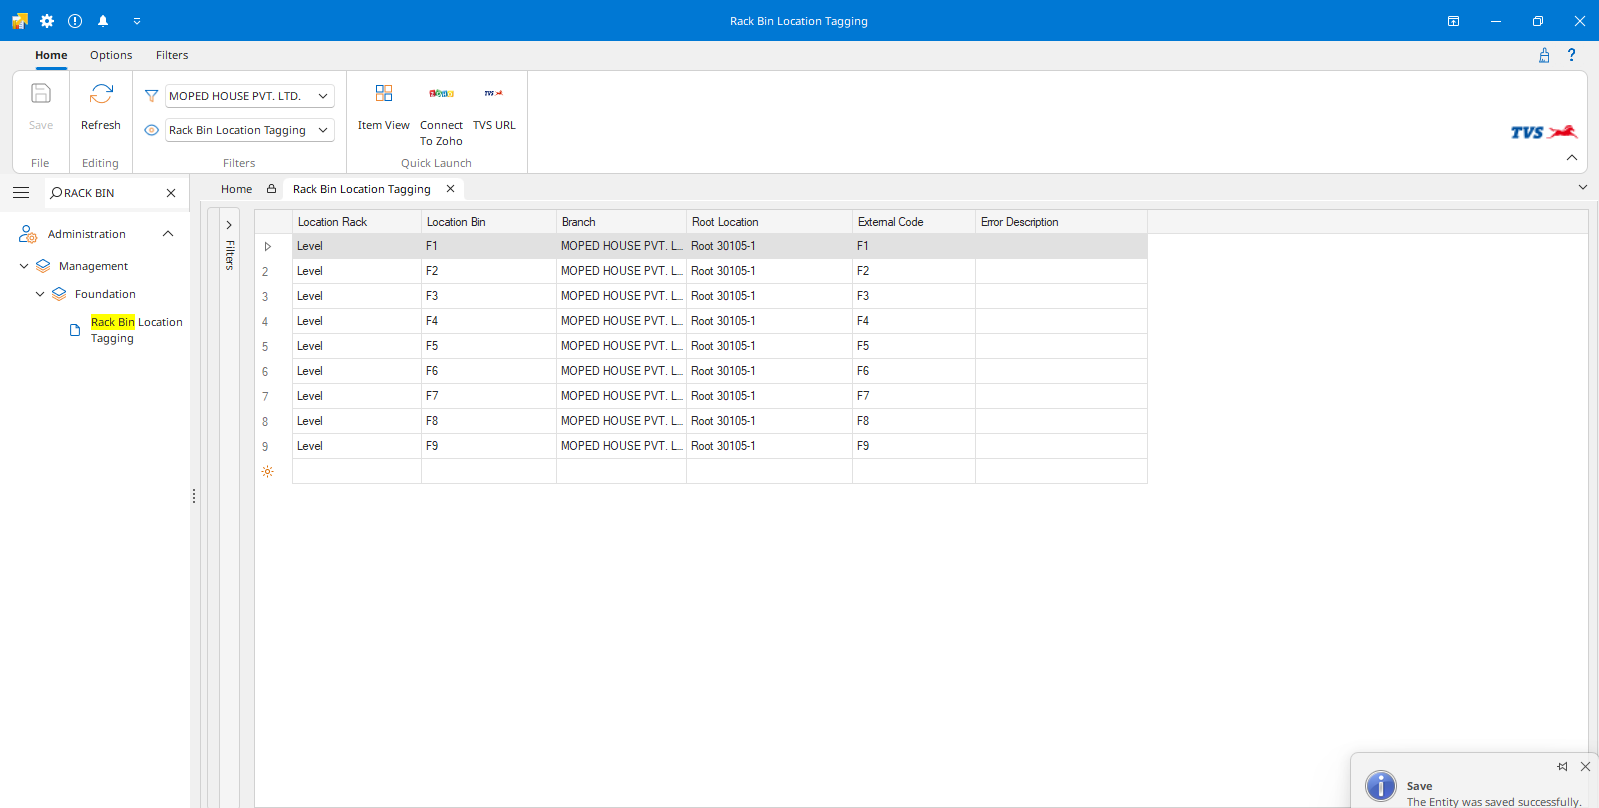Switch to the Options ribbon tab

coord(111,55)
